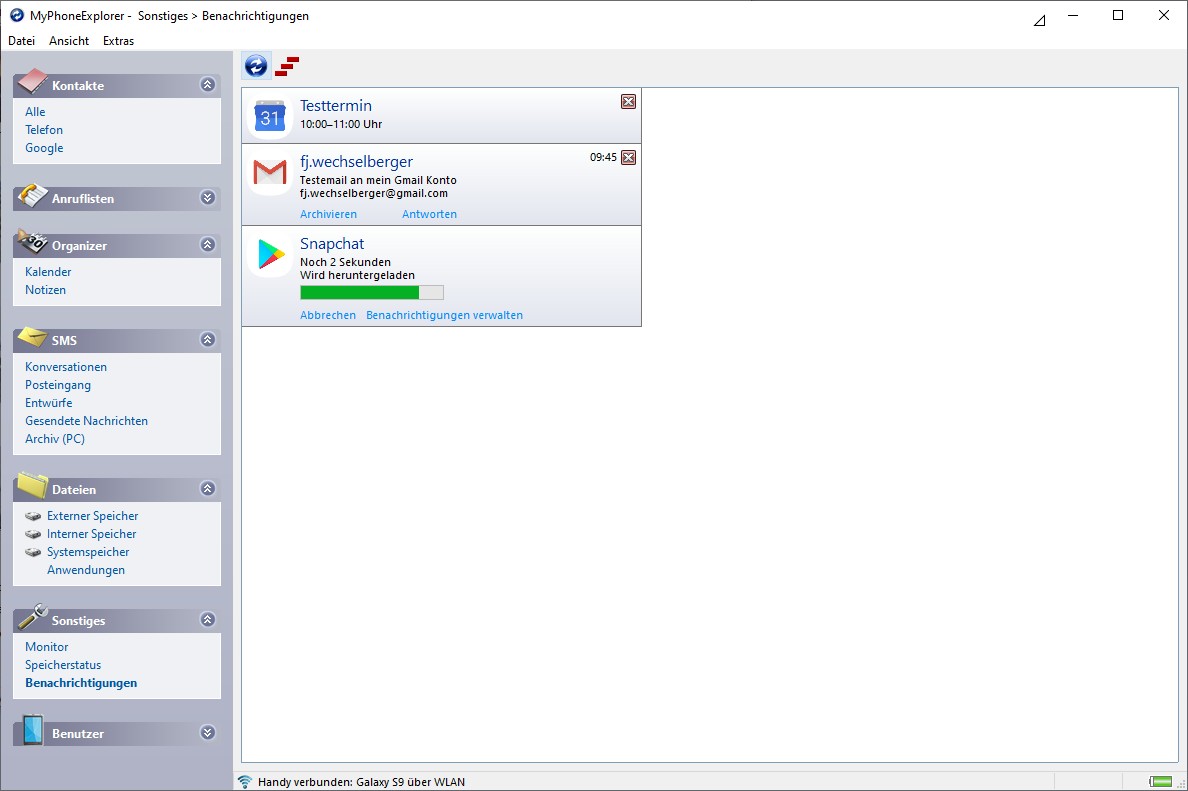
Task: Open Anwendungen list
Action: (86, 571)
